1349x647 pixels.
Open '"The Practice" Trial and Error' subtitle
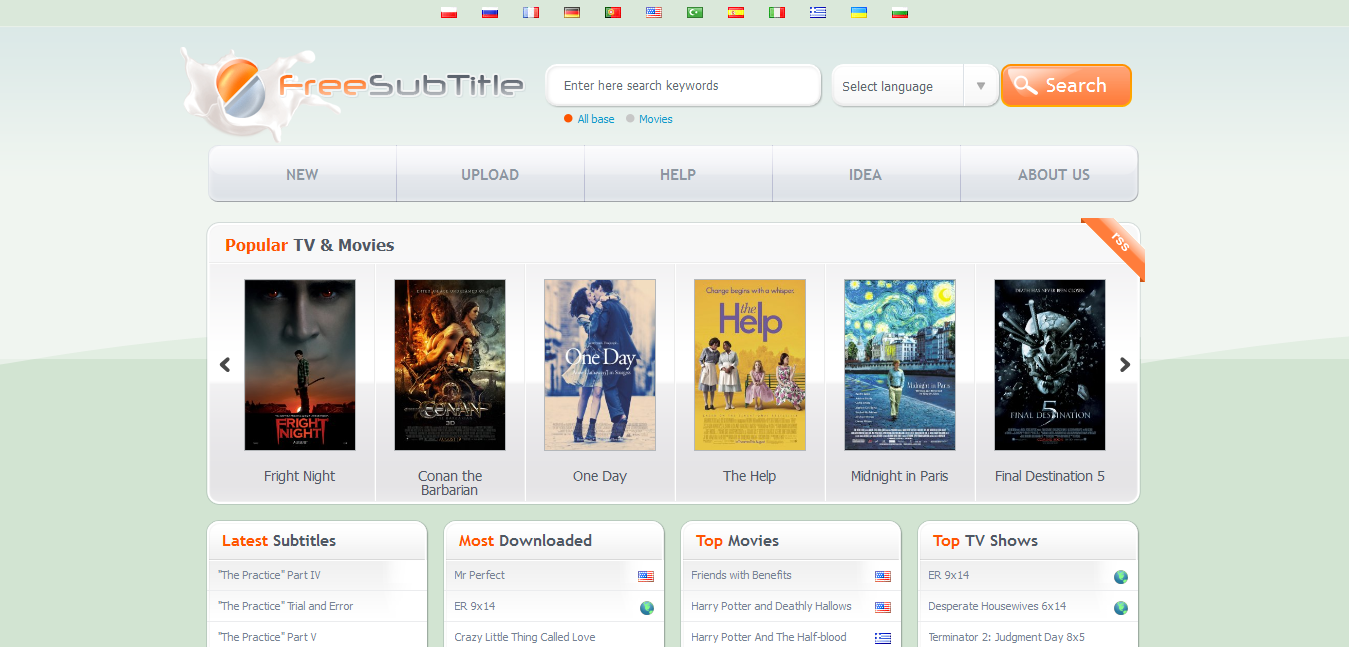(286, 606)
